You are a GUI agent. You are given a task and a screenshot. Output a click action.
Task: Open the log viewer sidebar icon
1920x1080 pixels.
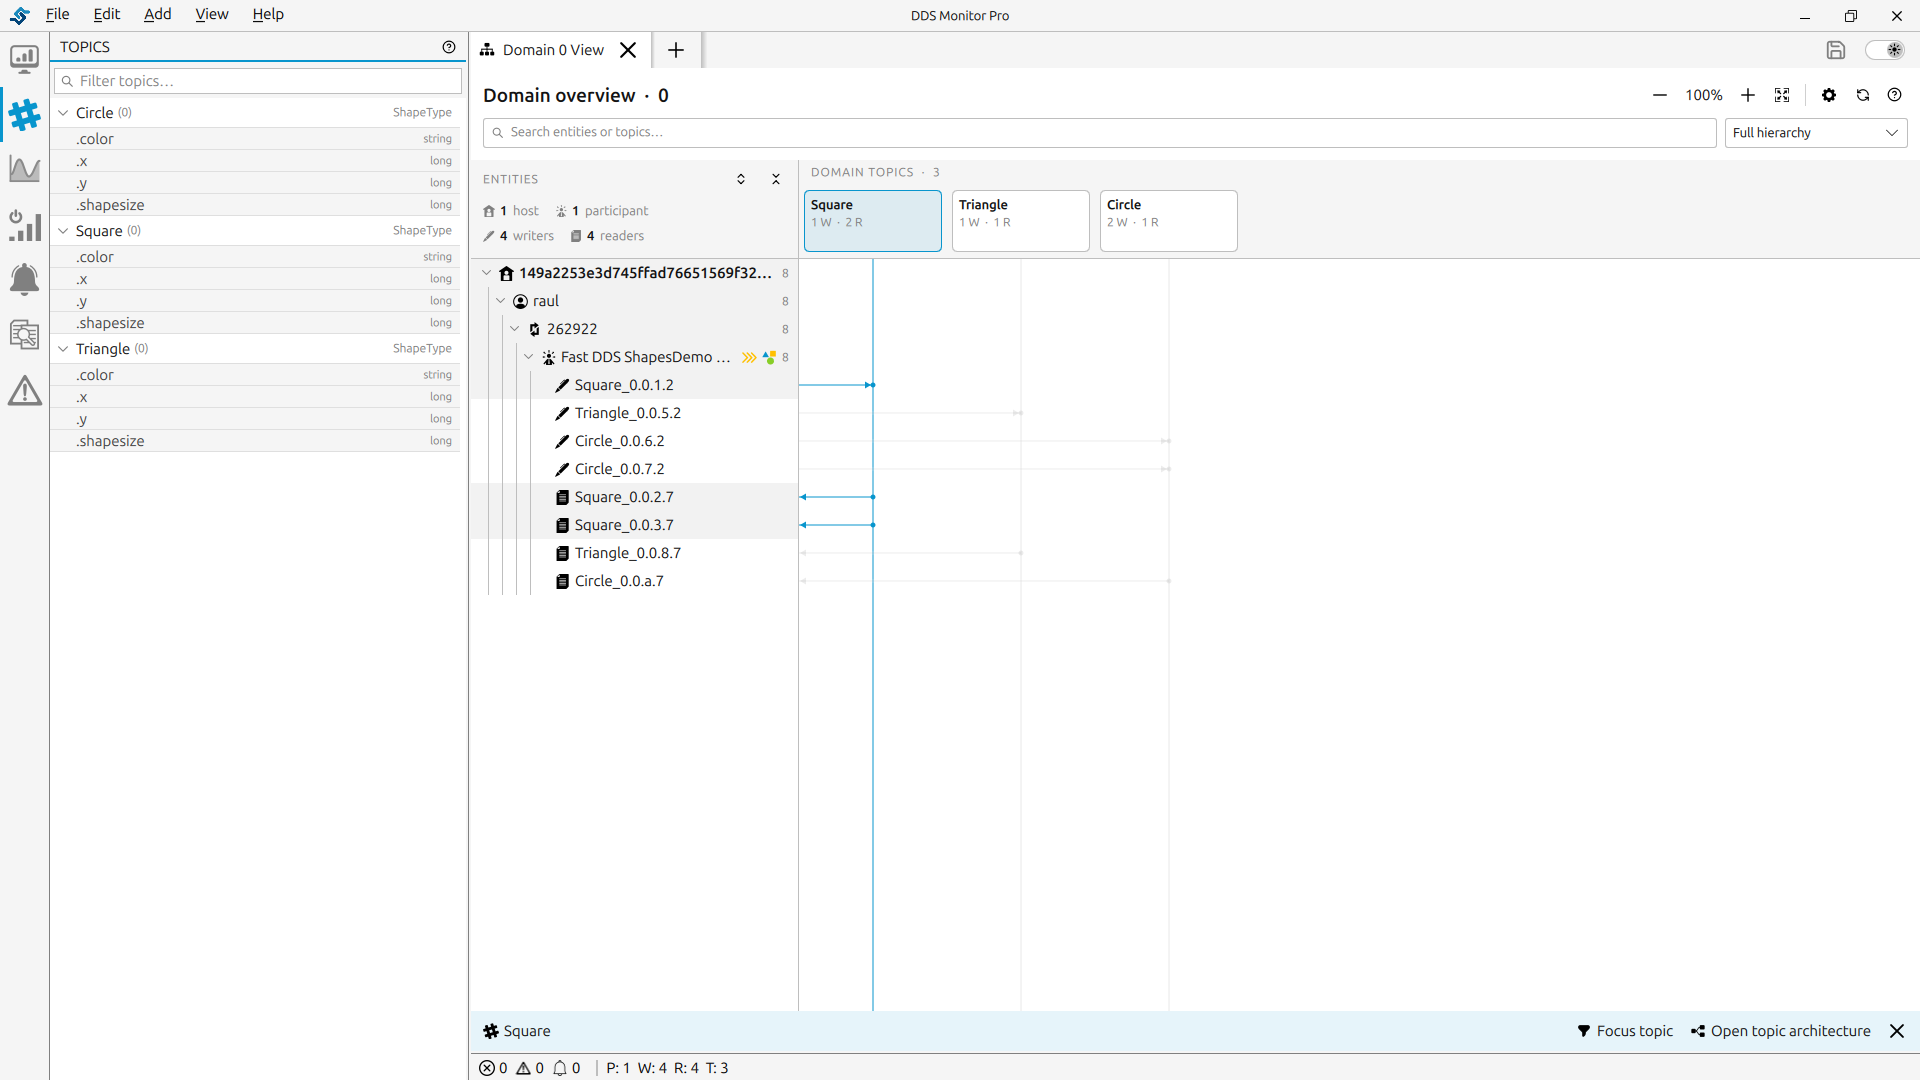point(24,334)
